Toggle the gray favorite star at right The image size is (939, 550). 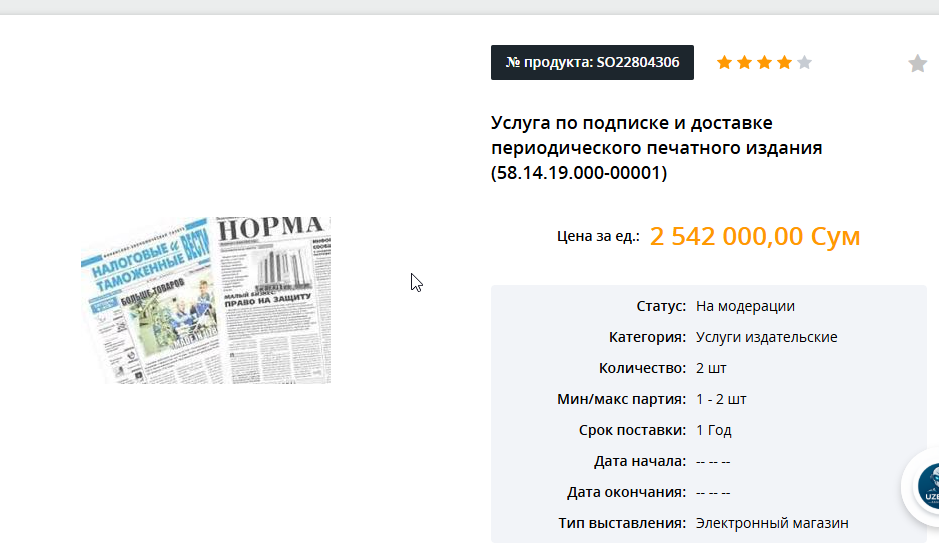[917, 63]
